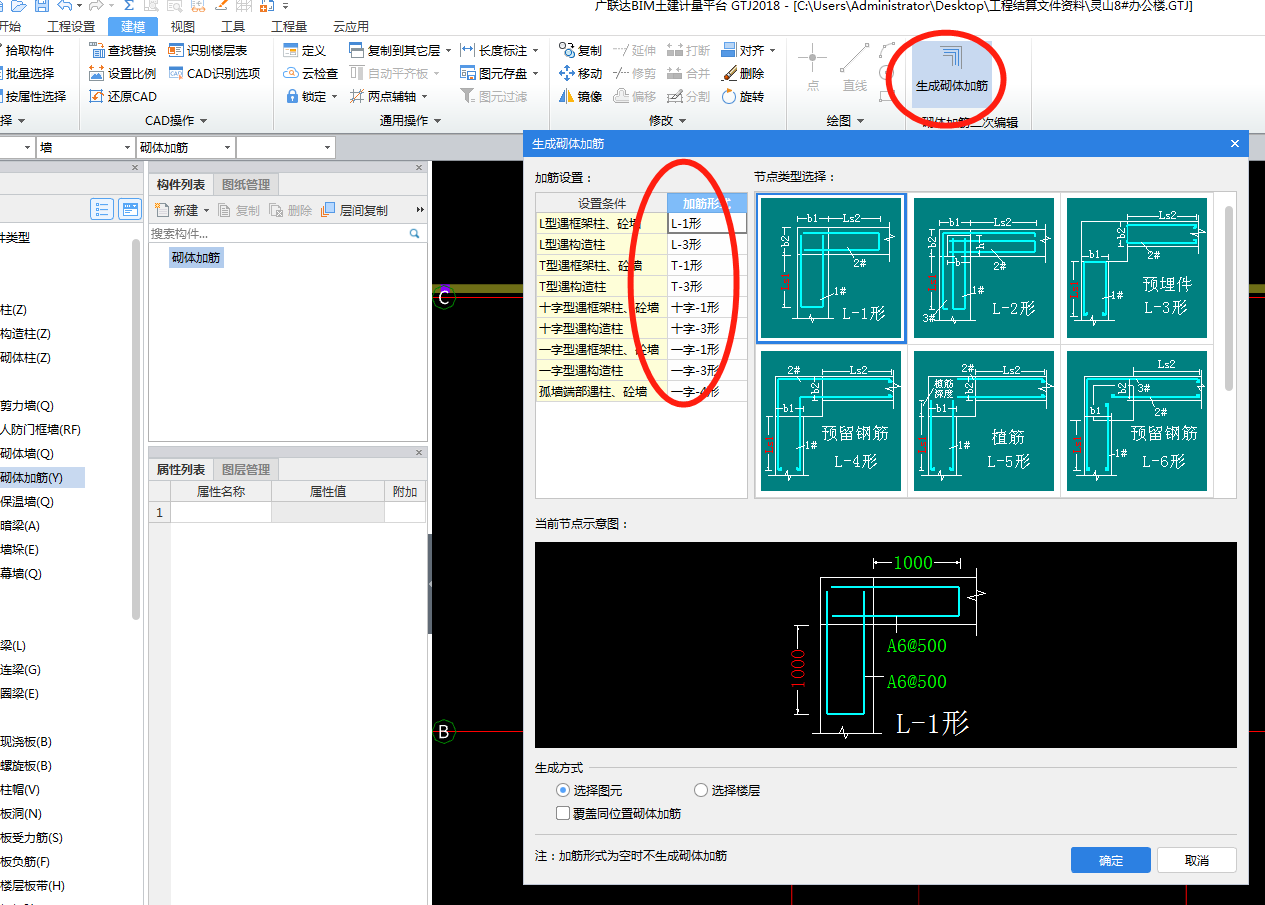Click 设置比例 set scale tool
This screenshot has height=905, width=1265.
[122, 73]
